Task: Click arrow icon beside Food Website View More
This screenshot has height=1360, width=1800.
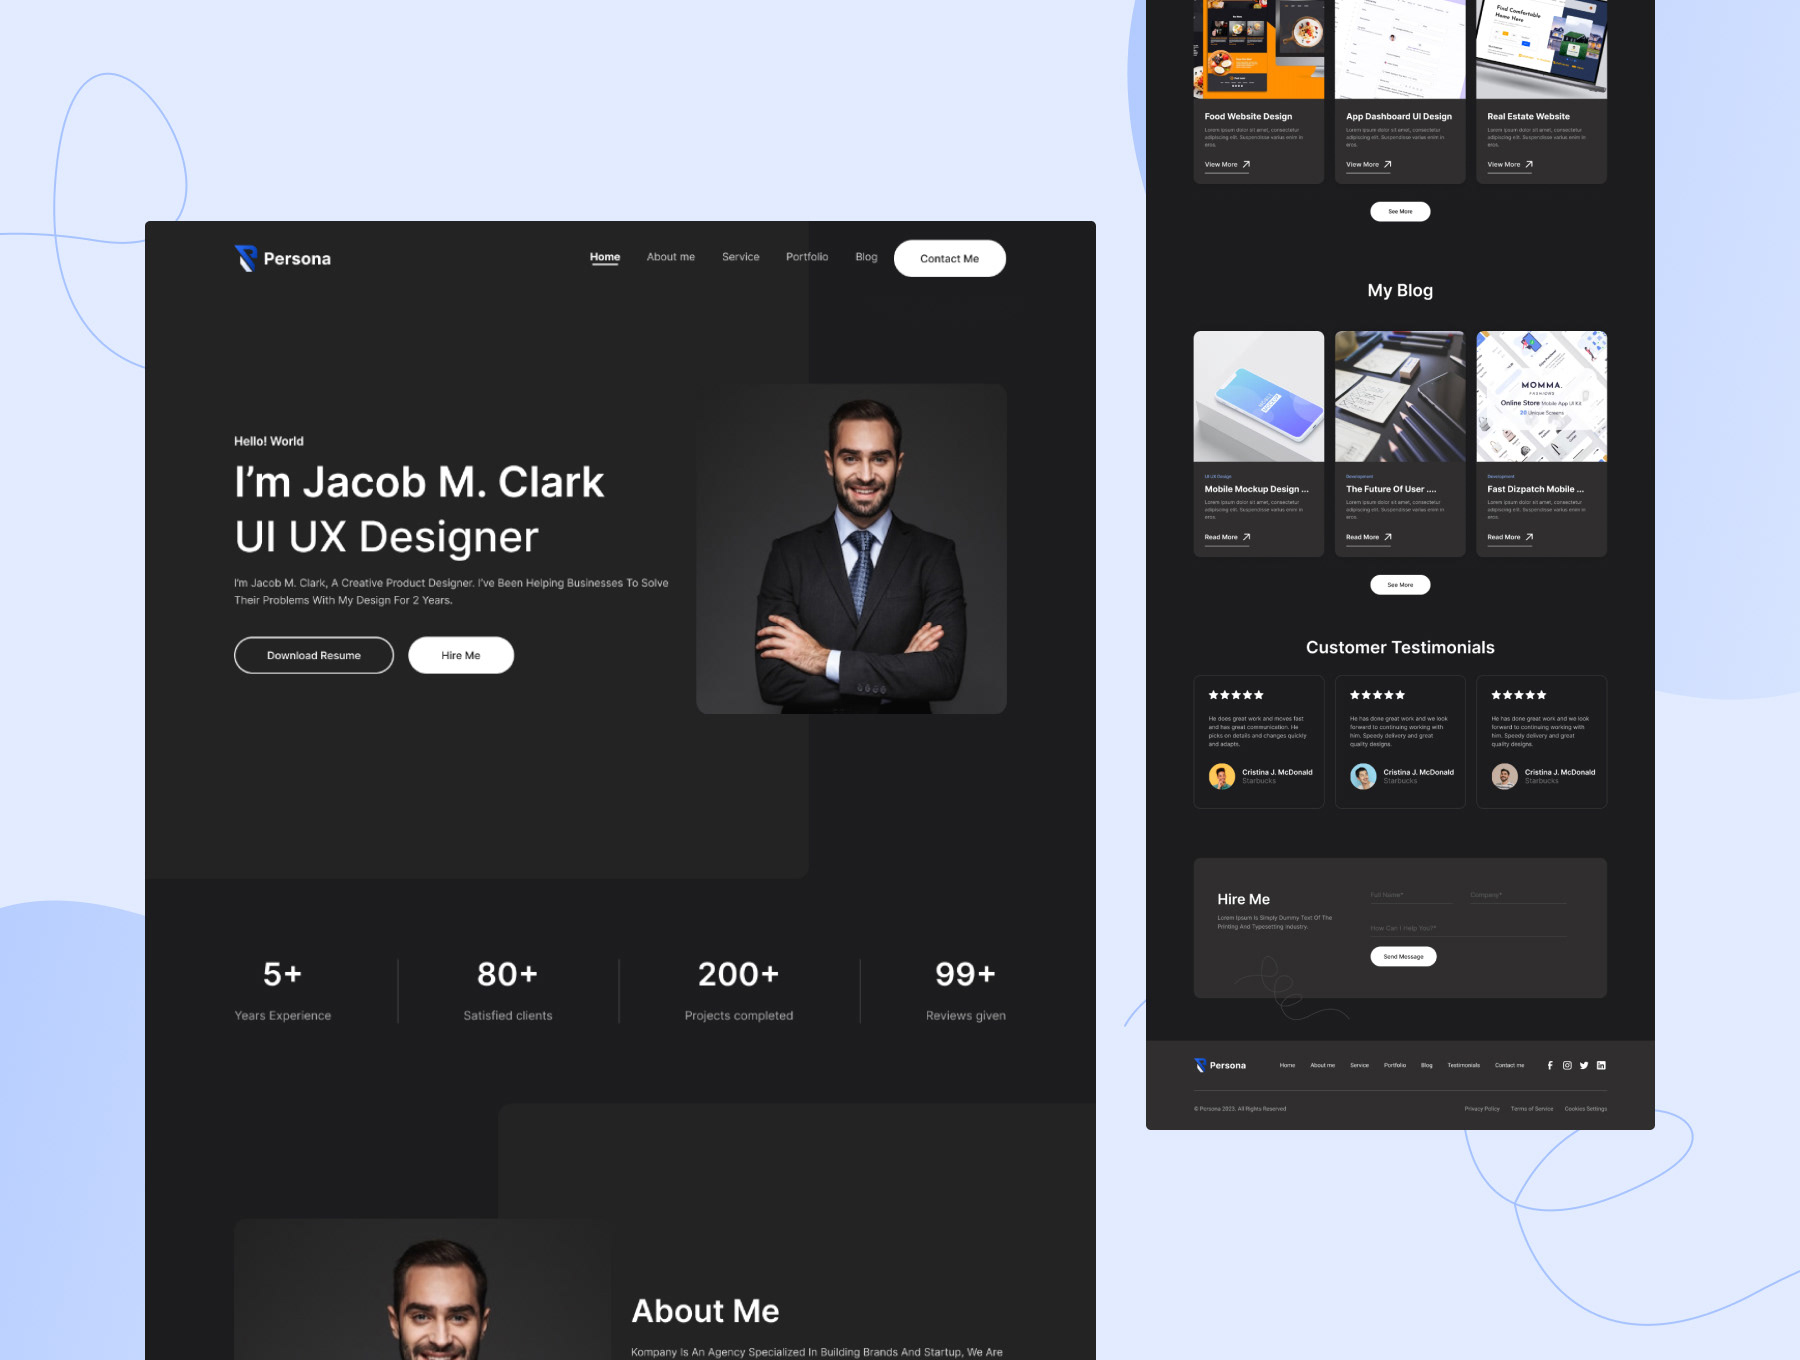Action: click(1246, 164)
